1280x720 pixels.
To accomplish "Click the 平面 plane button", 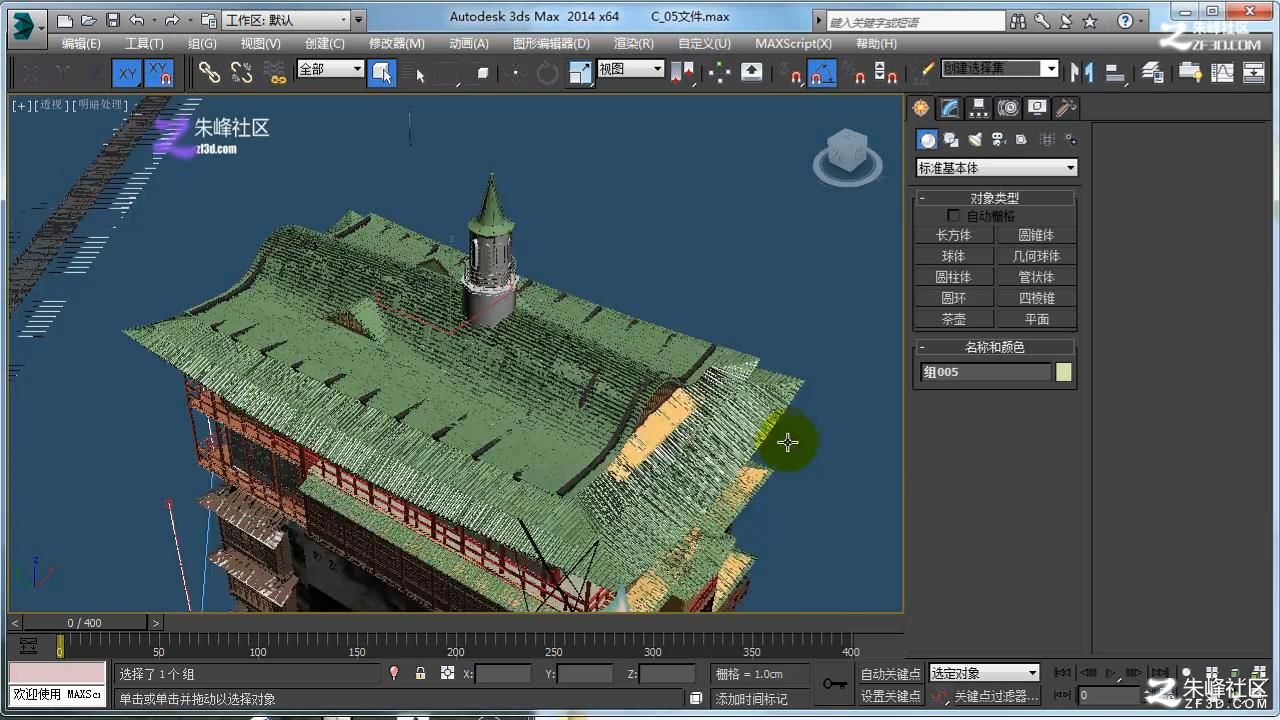I will (1036, 319).
